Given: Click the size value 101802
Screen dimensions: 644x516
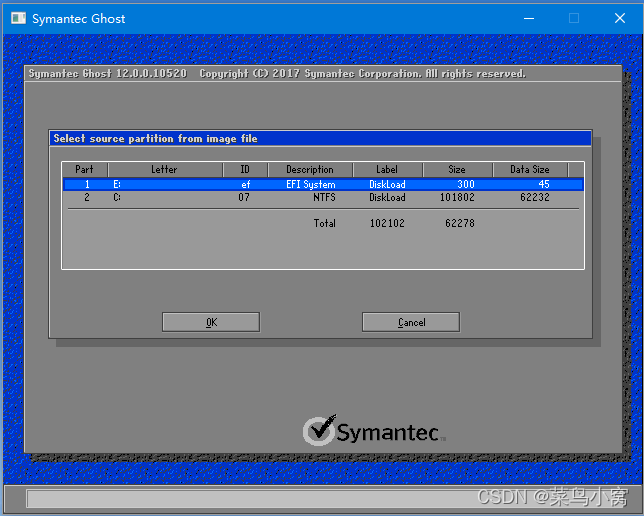Looking at the screenshot, I should 457,198.
